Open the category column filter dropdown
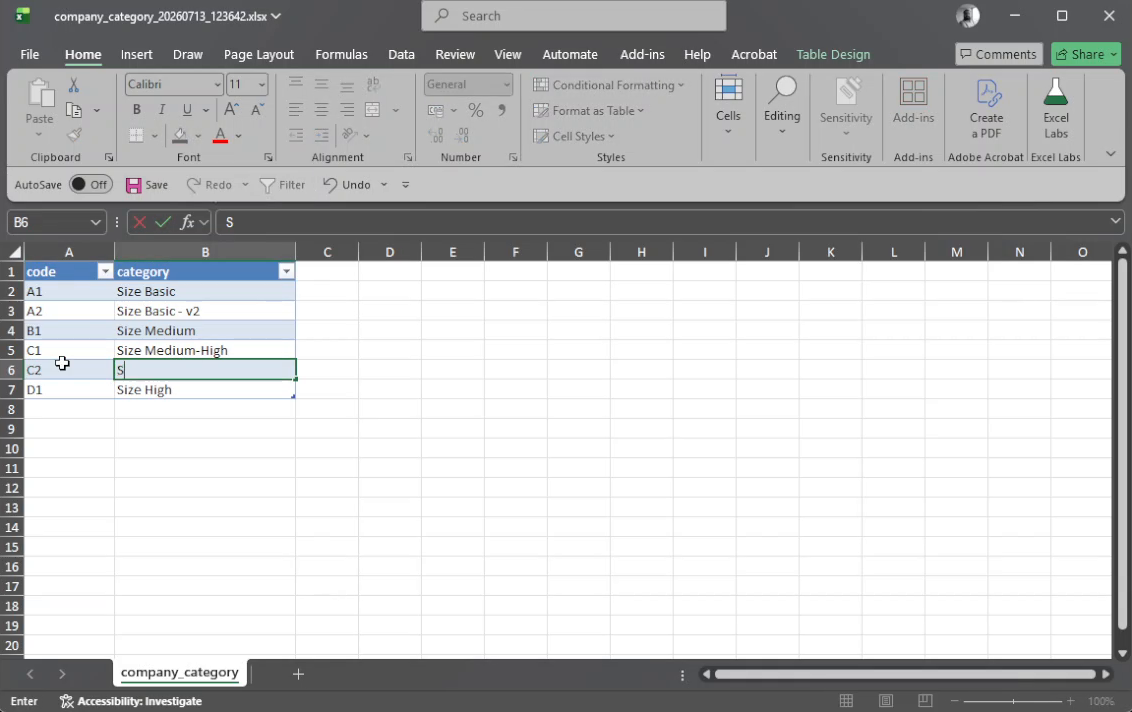 [x=287, y=272]
